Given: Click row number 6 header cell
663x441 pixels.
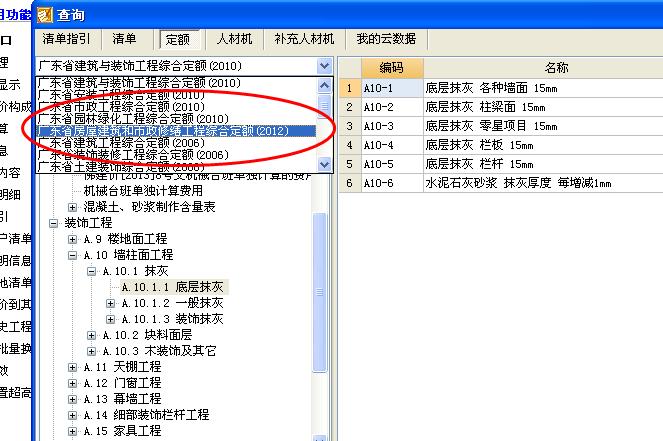Looking at the screenshot, I should (x=350, y=183).
